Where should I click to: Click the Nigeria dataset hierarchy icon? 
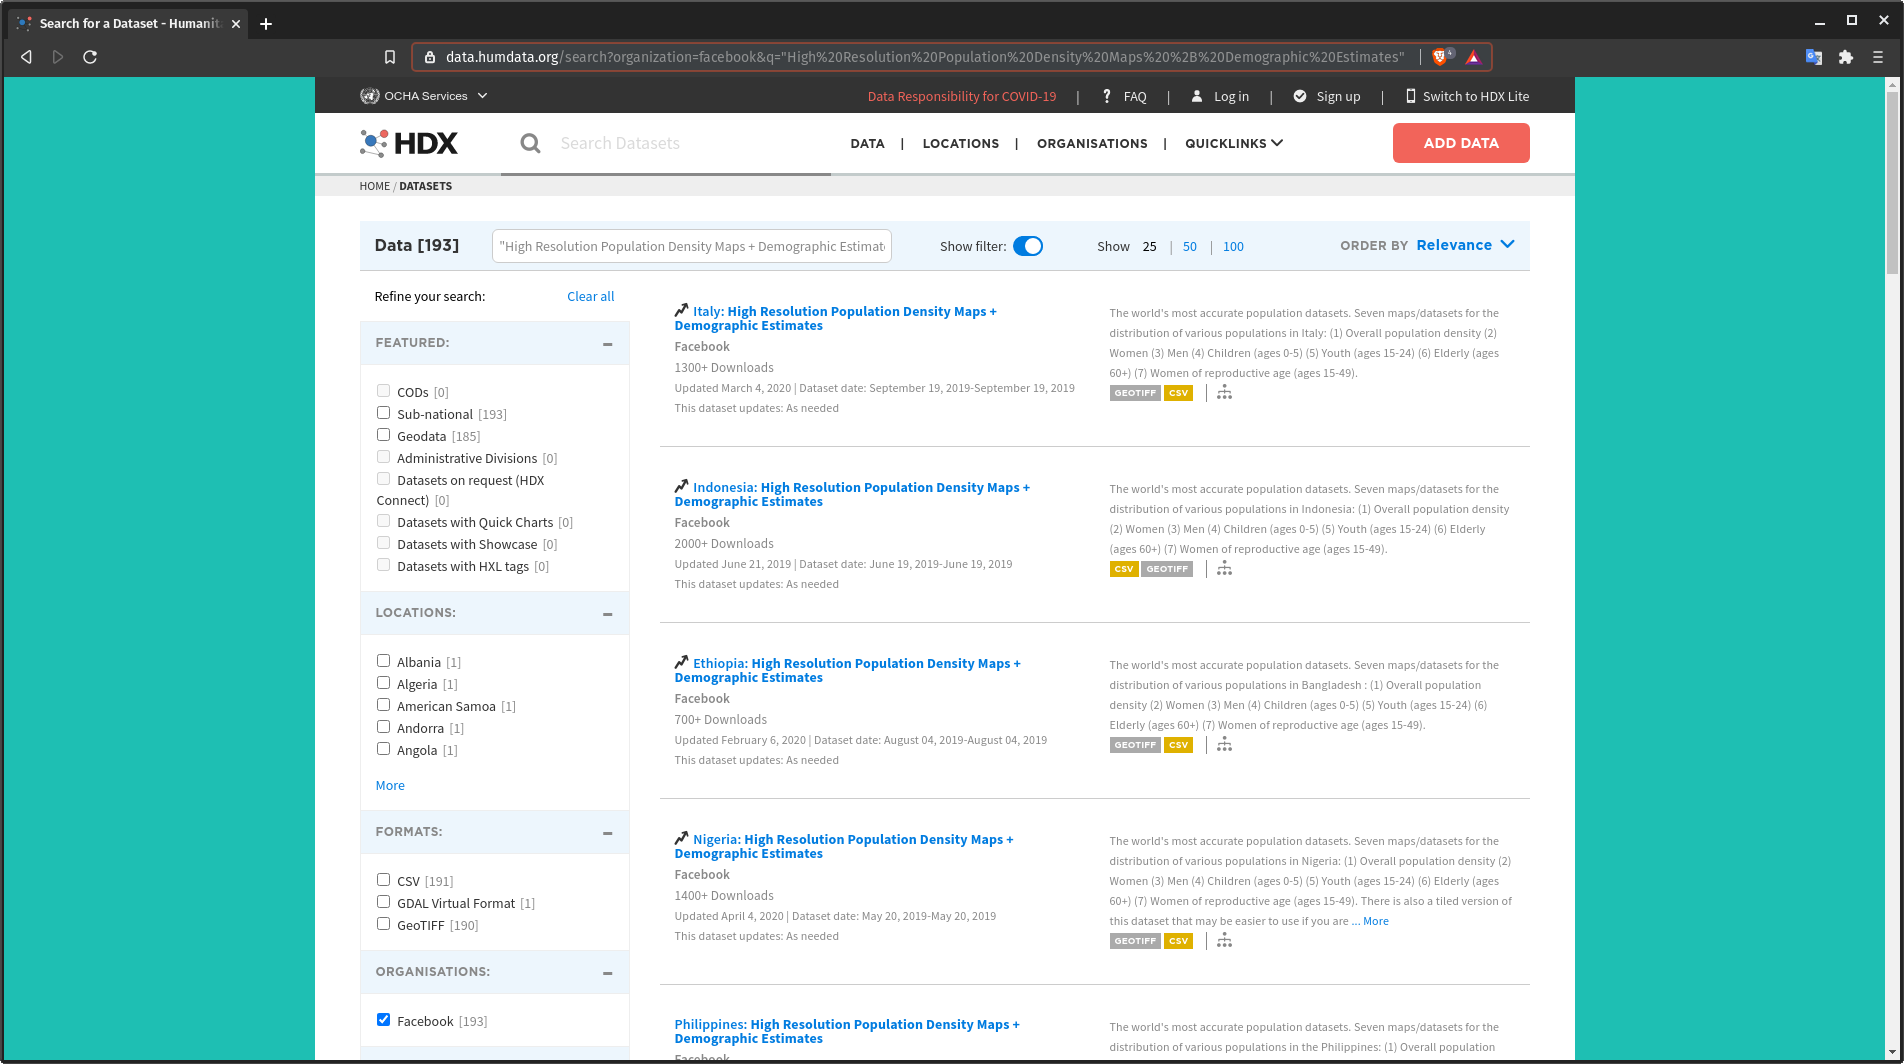coord(1224,941)
